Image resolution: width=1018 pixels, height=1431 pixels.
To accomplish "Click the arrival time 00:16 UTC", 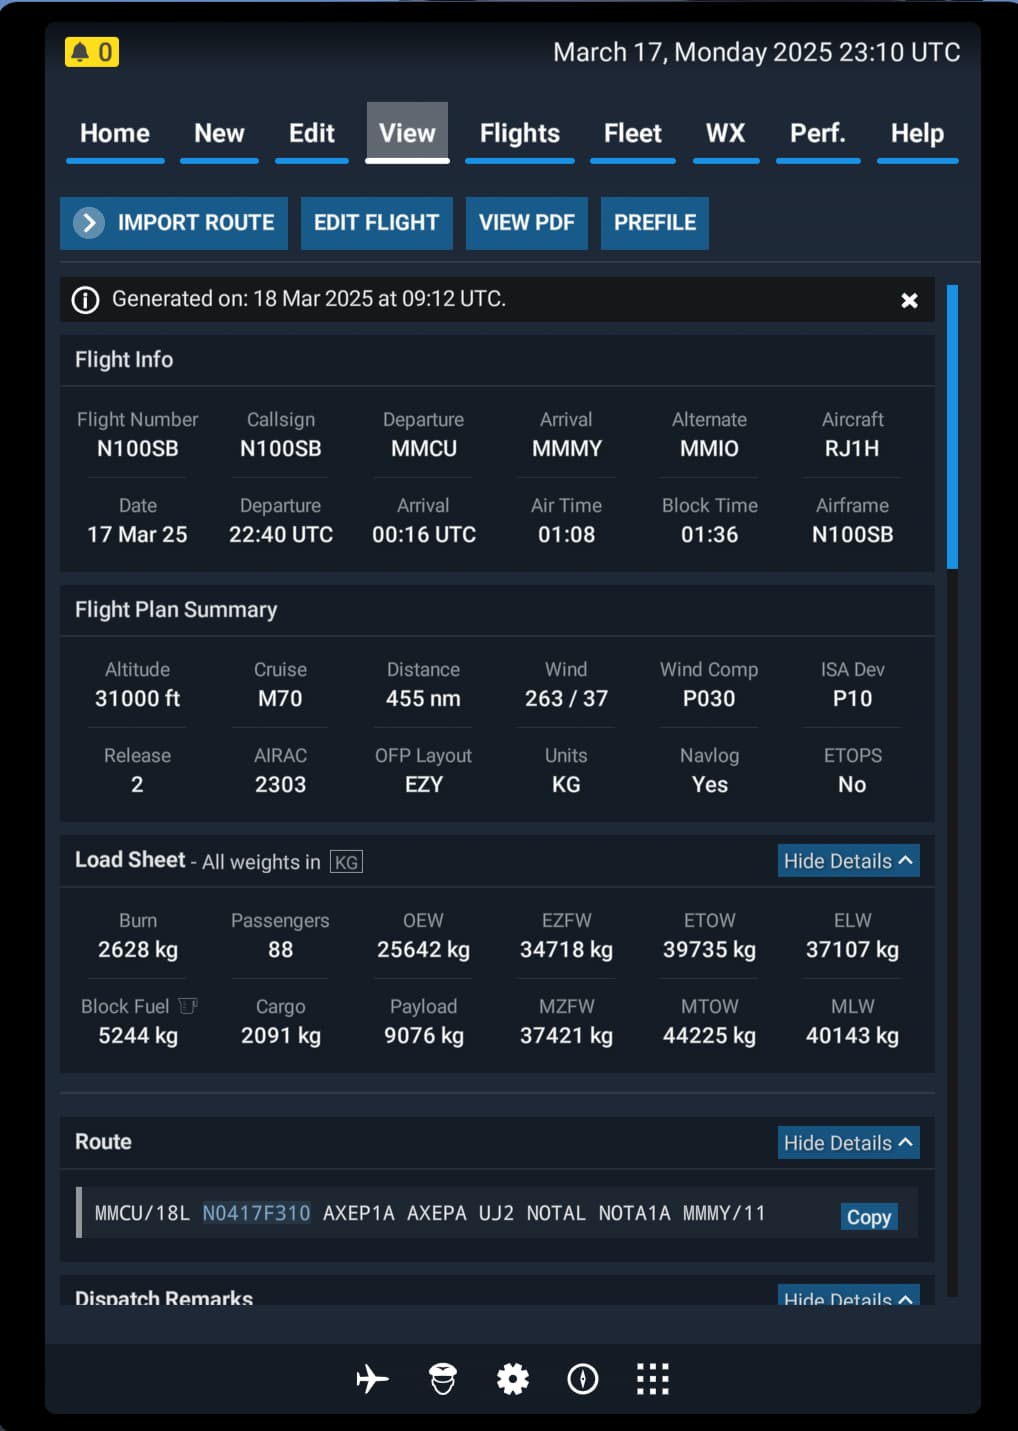I will [424, 535].
